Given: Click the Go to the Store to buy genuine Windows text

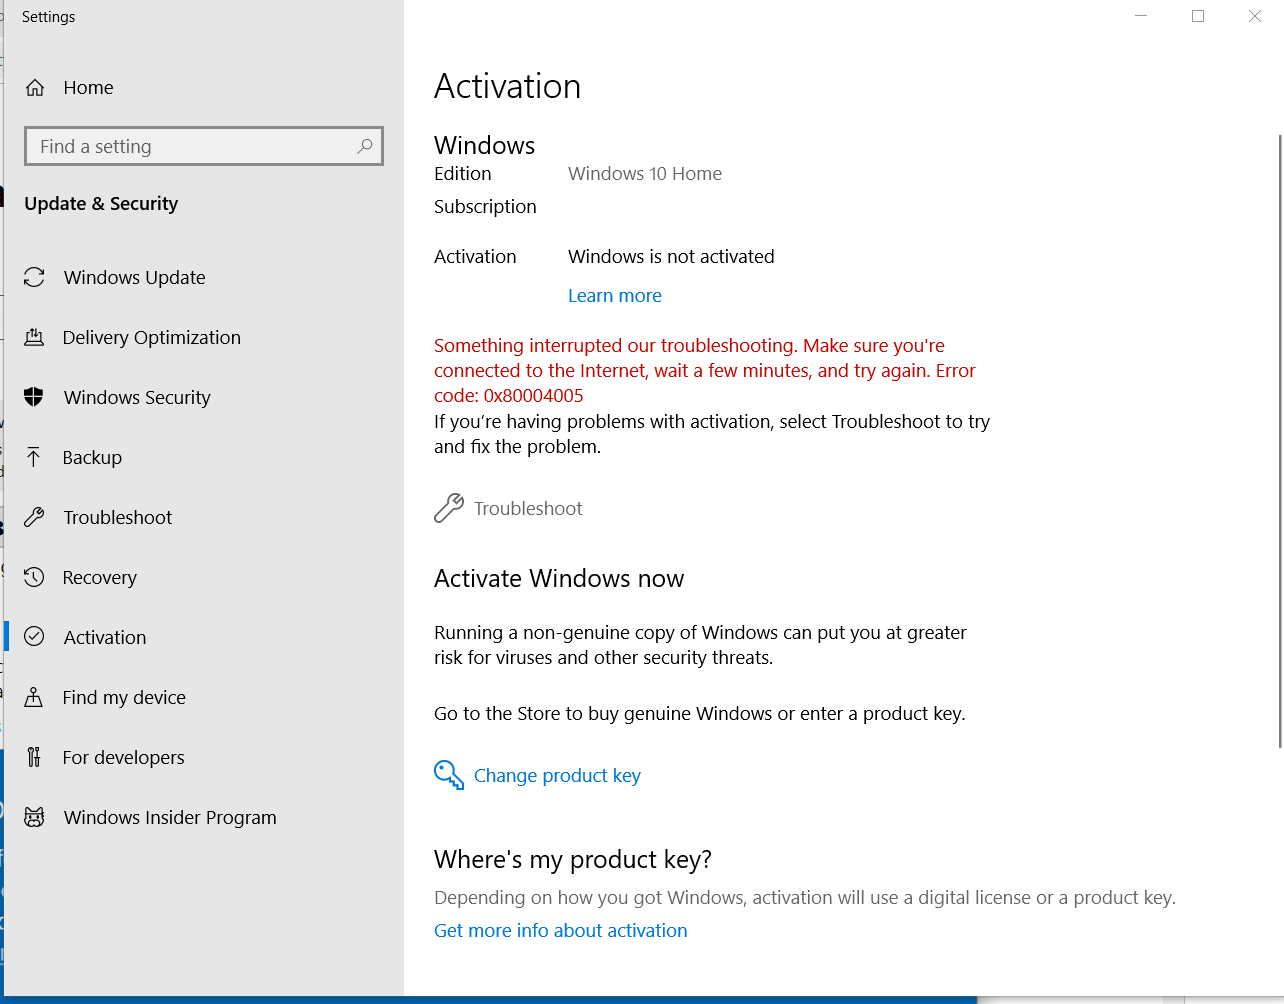Looking at the screenshot, I should tap(700, 713).
